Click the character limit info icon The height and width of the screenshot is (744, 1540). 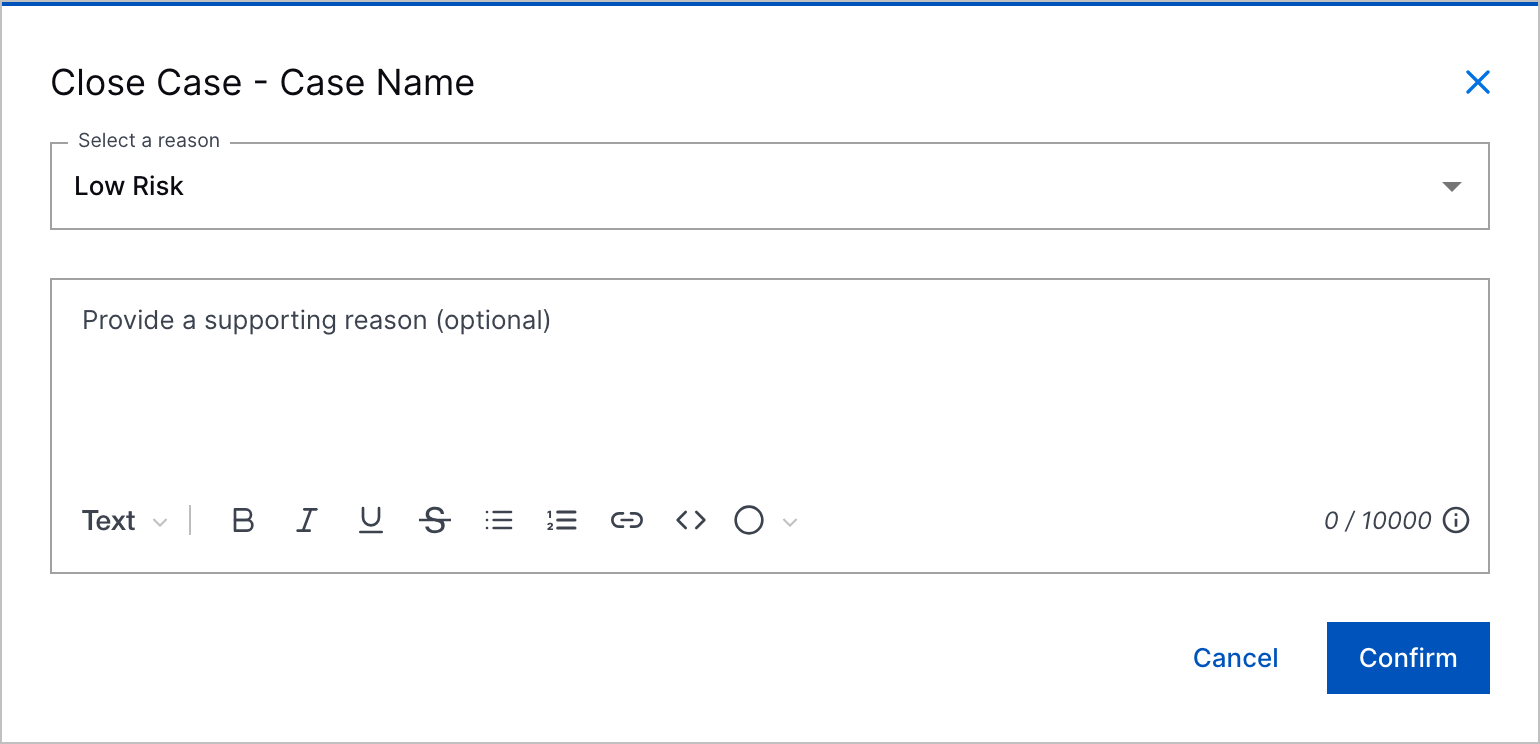tap(1456, 521)
